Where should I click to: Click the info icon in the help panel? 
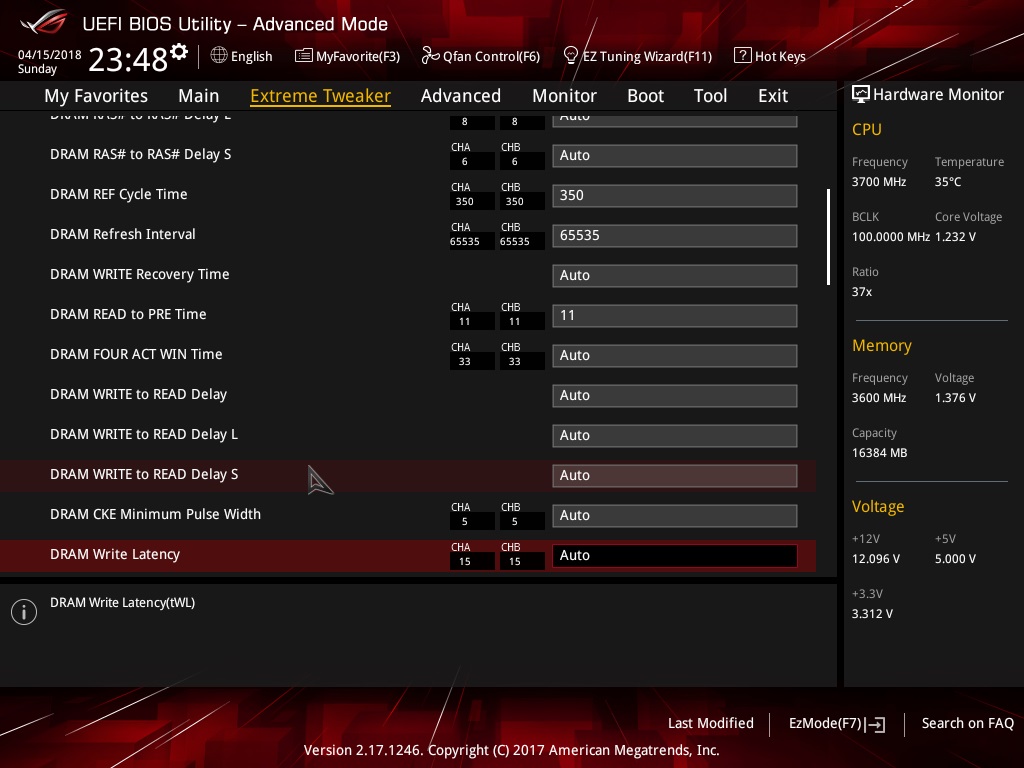[24, 612]
